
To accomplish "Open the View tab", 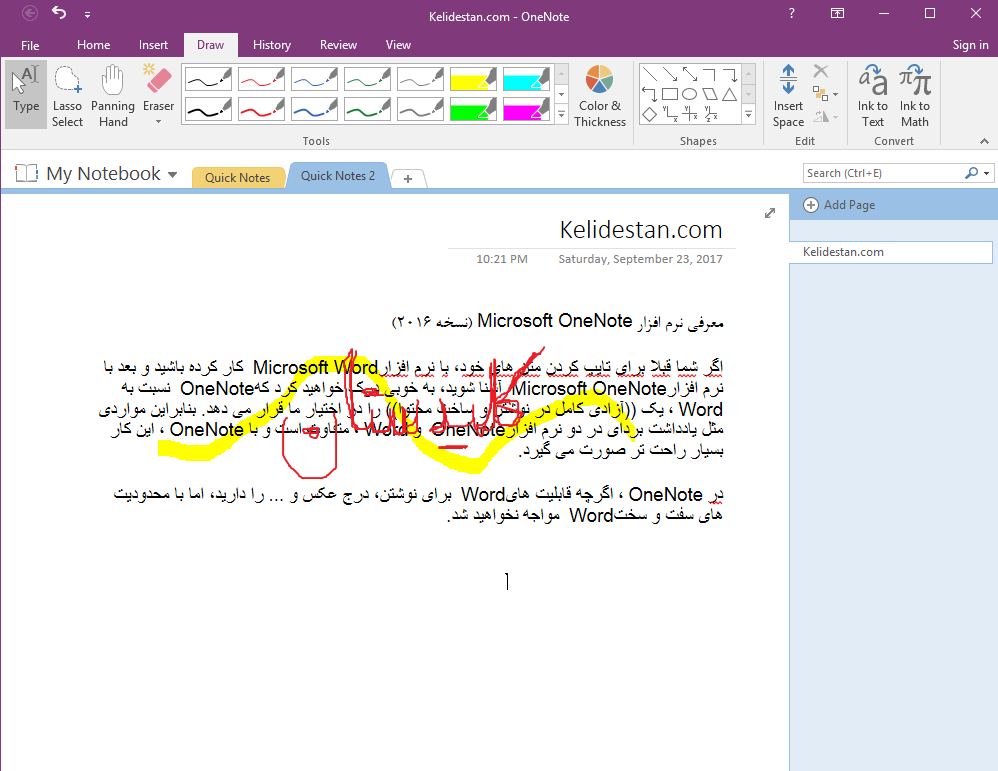I will click(x=398, y=45).
